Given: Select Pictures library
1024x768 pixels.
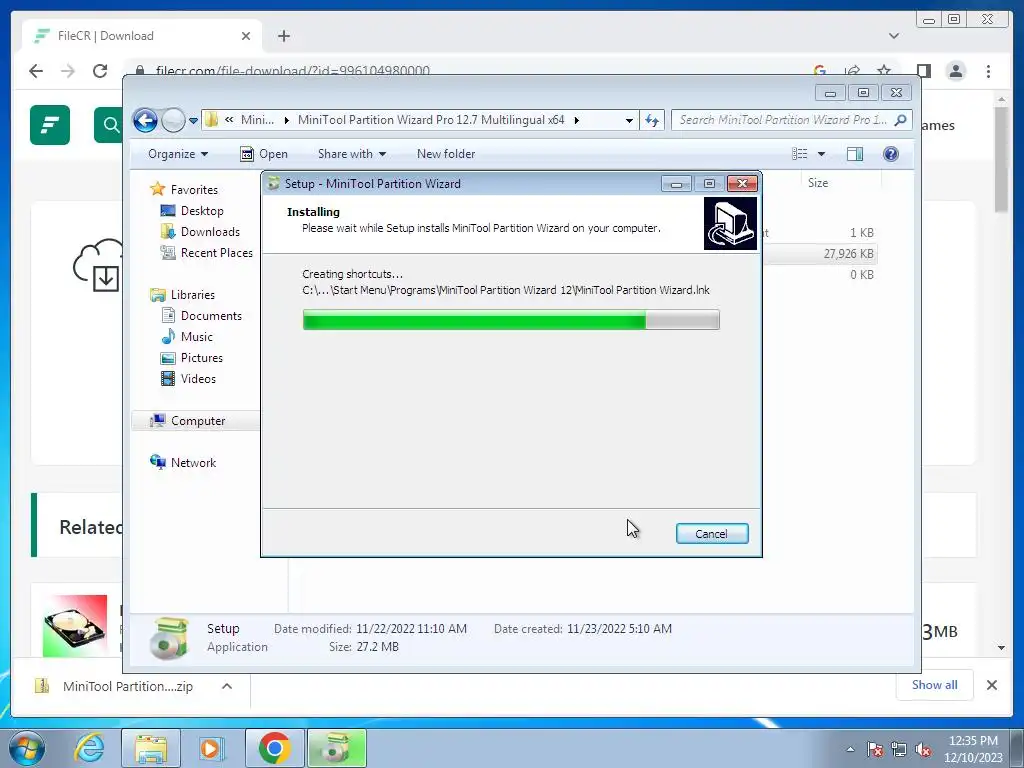Looking at the screenshot, I should [201, 358].
